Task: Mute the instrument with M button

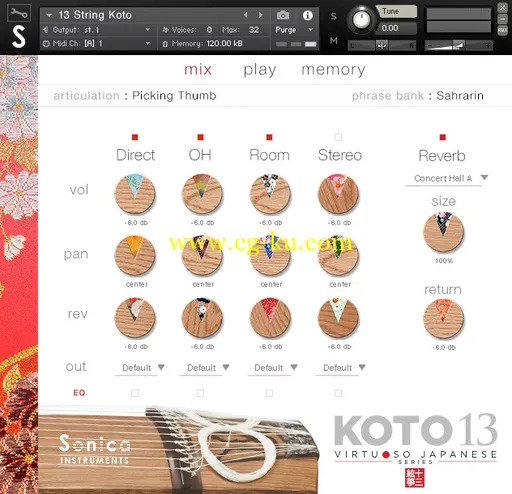Action: tap(334, 41)
